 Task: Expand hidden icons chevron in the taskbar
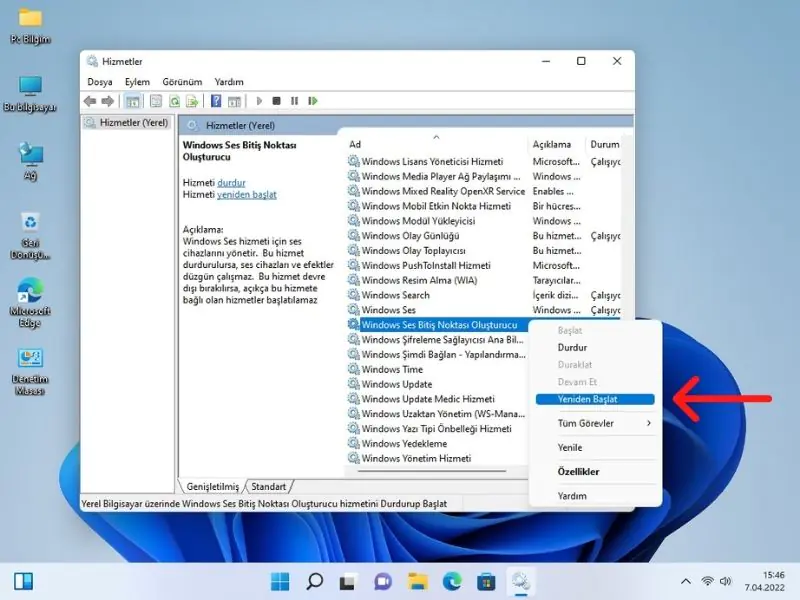coord(684,580)
